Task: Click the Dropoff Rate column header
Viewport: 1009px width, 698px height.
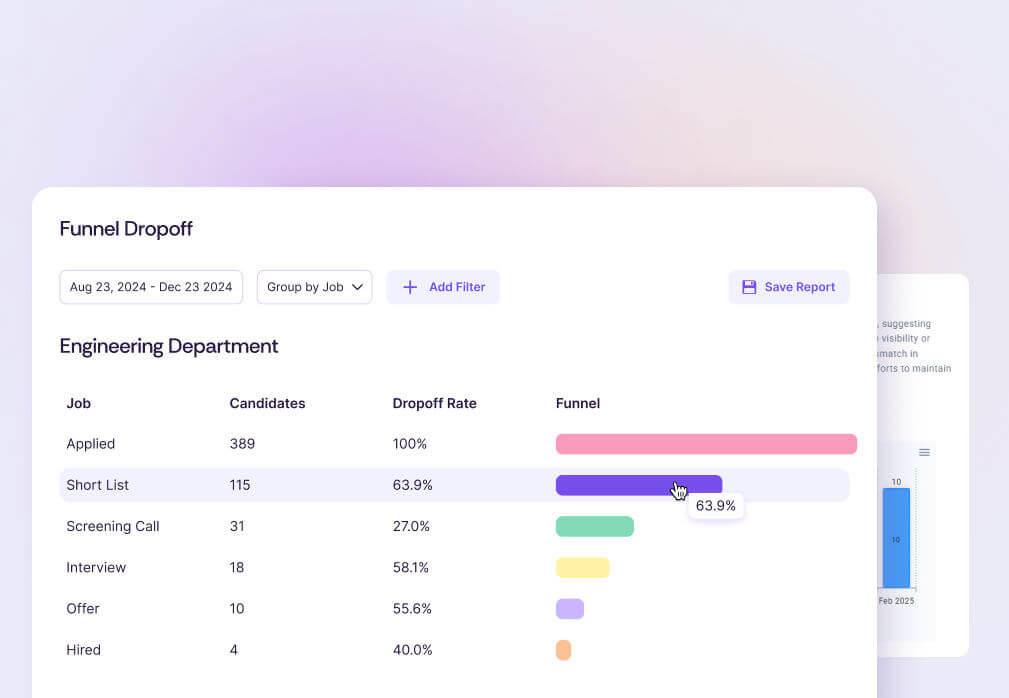Action: click(434, 404)
